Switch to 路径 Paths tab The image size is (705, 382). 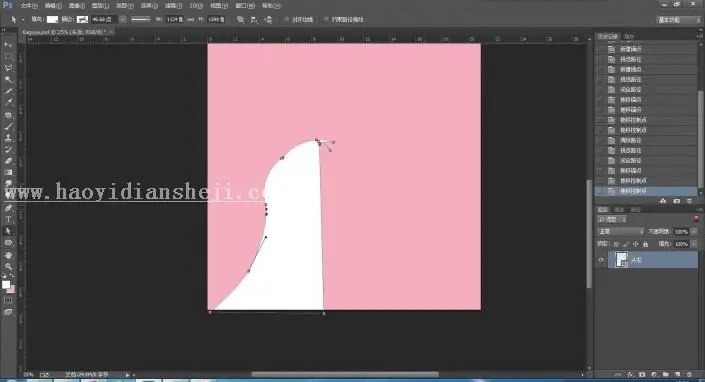[x=635, y=209]
